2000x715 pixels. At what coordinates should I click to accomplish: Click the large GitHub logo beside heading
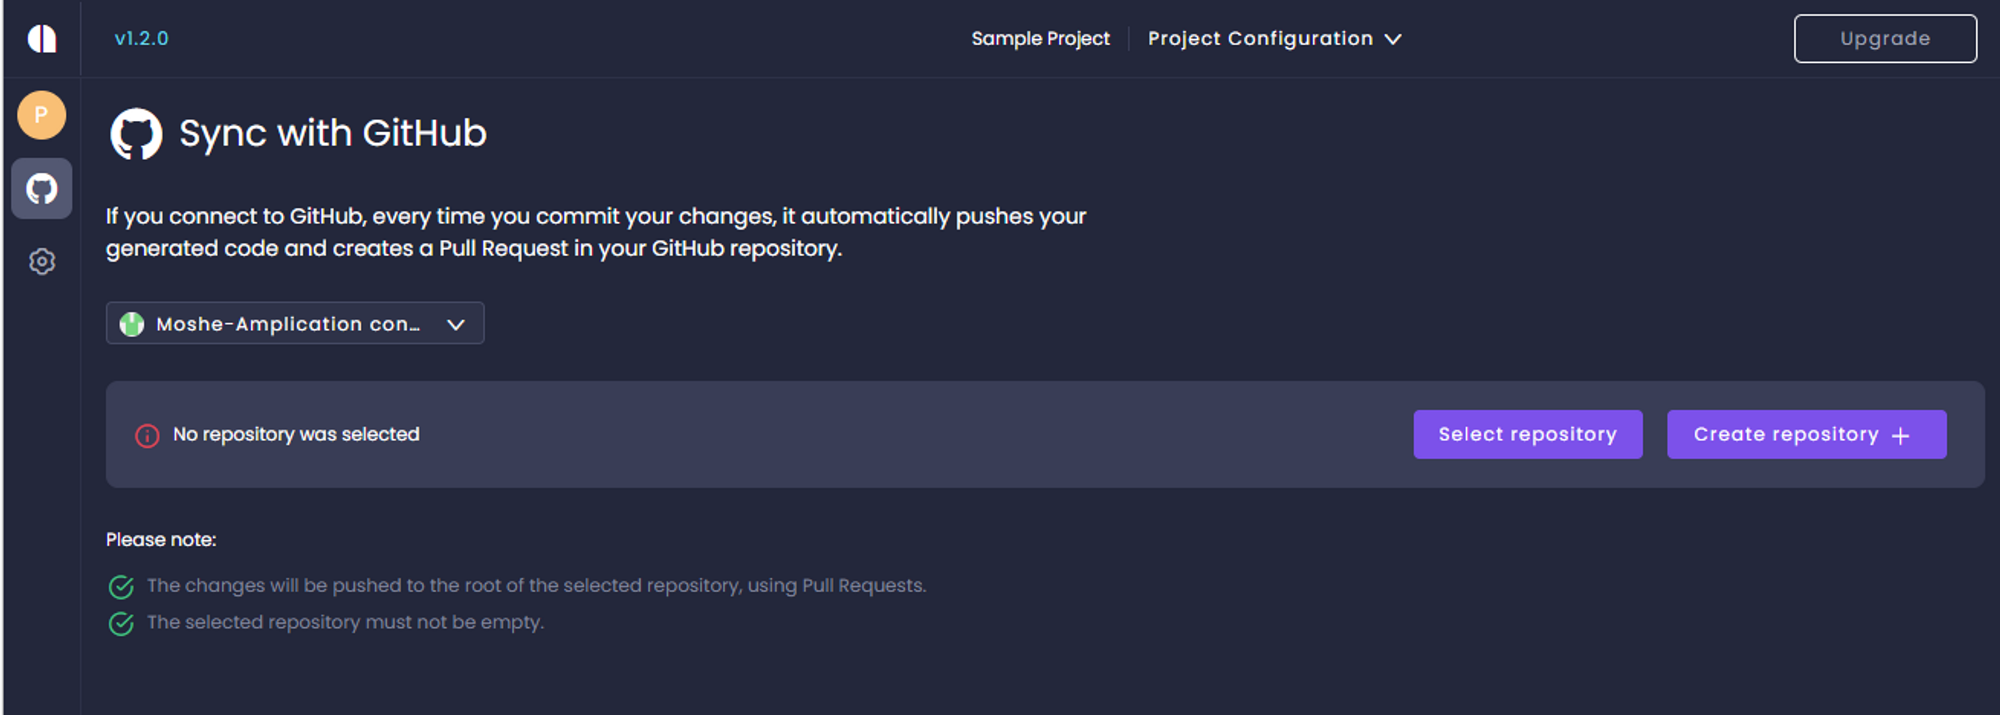(x=136, y=134)
